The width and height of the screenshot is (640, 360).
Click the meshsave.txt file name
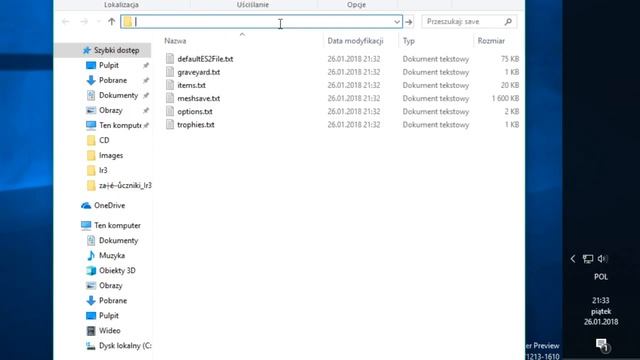pos(199,98)
